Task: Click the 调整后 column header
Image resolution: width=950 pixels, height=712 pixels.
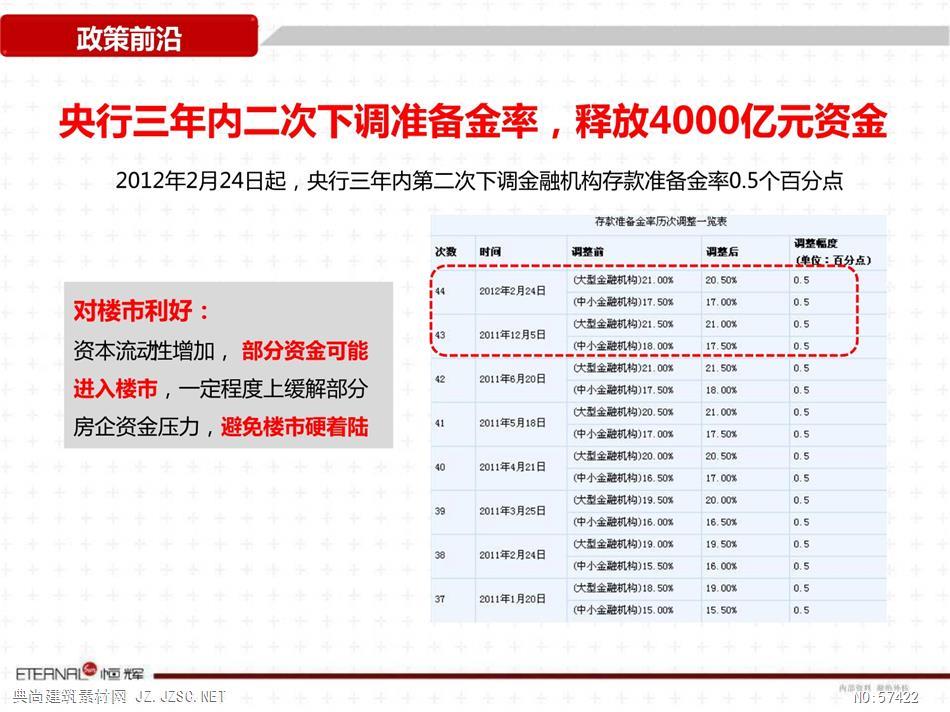Action: click(722, 251)
